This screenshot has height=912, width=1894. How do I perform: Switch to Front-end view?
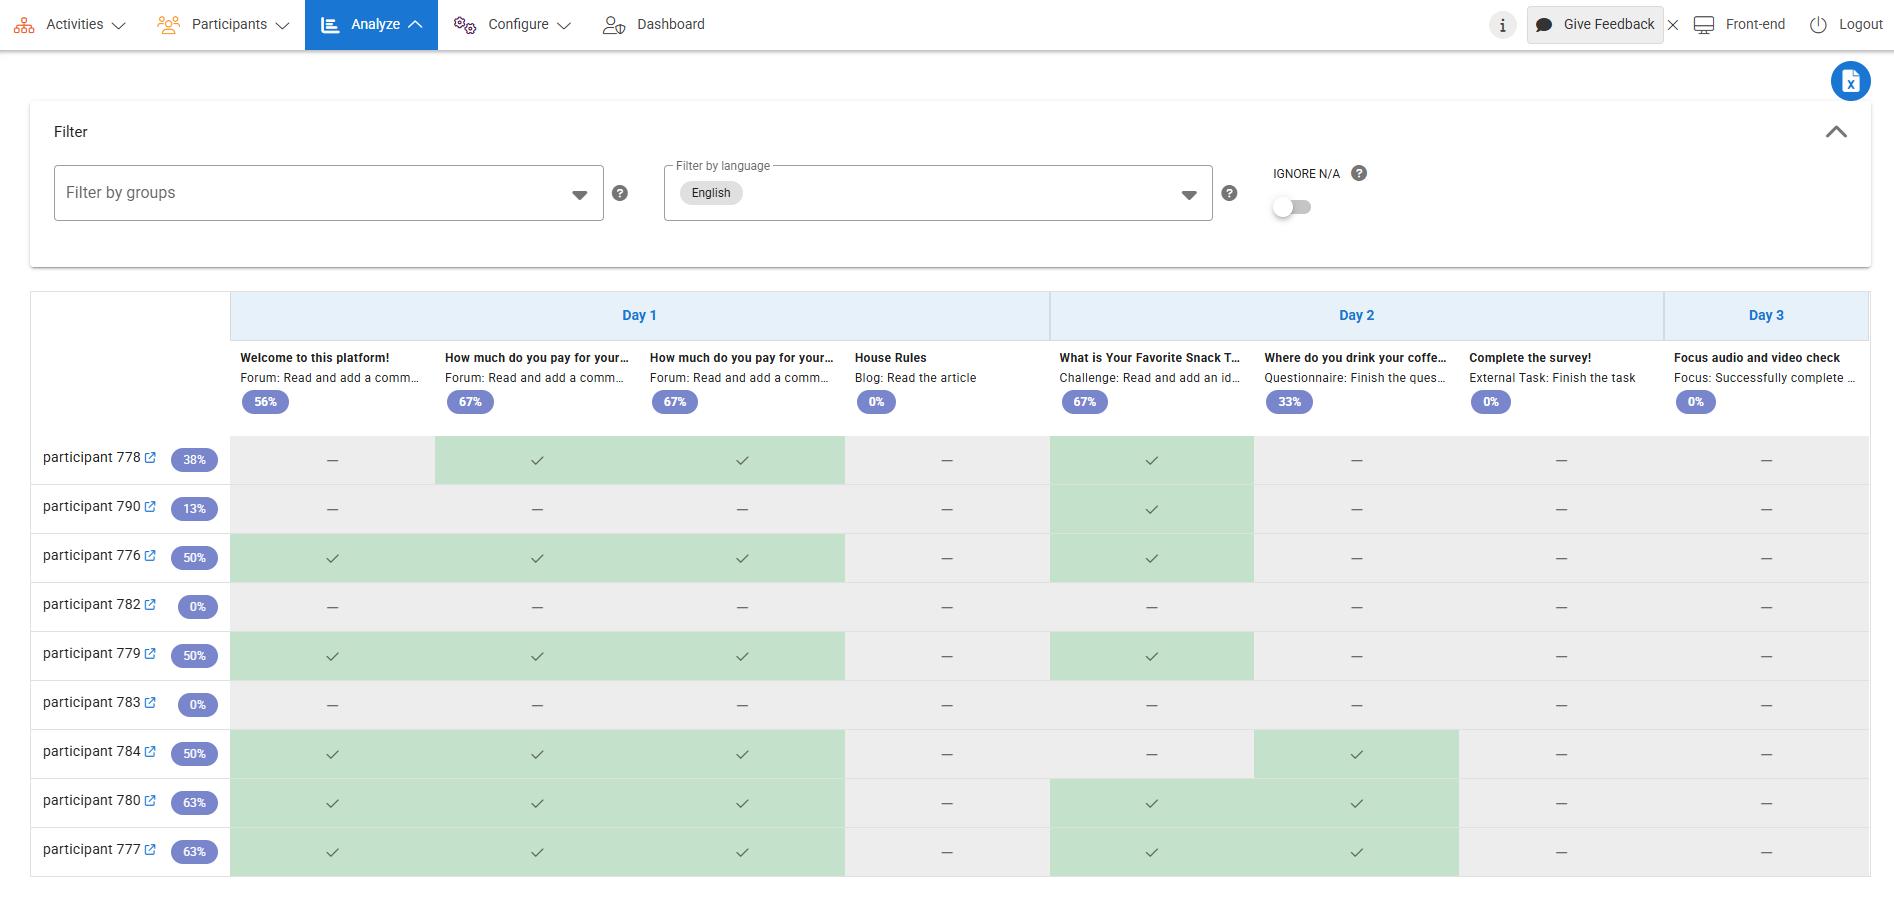coord(1740,25)
